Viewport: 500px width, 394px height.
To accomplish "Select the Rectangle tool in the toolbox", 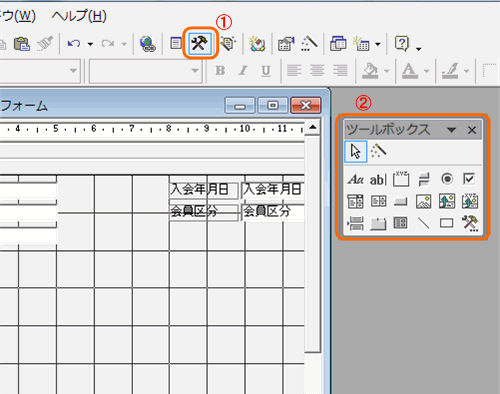I will pos(447,223).
